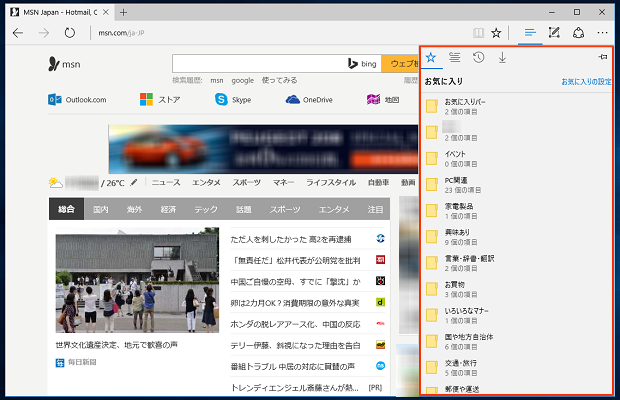Open the お買物 favorites folder
The height and width of the screenshot is (400, 620).
click(516, 289)
